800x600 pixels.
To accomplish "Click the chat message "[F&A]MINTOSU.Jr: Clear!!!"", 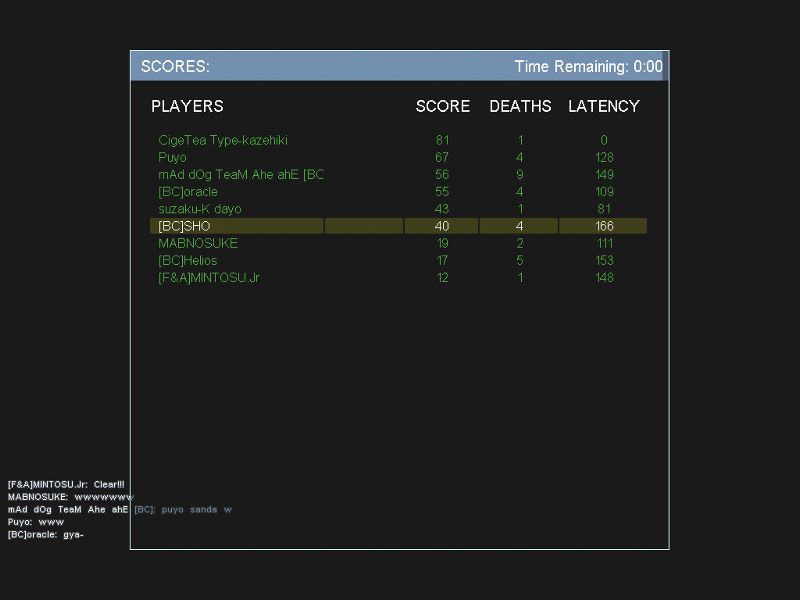I will pyautogui.click(x=66, y=485).
